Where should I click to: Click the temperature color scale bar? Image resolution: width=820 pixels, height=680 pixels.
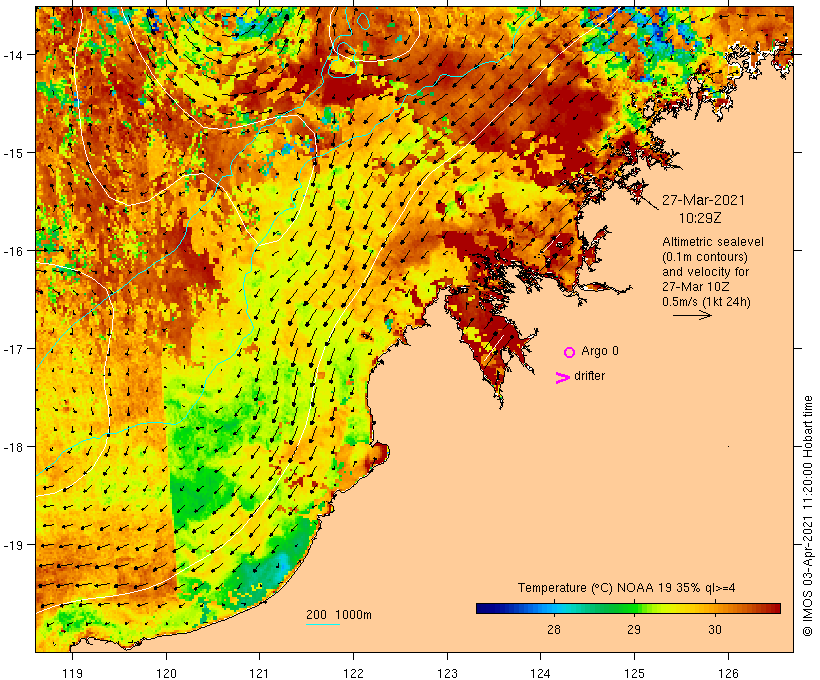(x=628, y=608)
